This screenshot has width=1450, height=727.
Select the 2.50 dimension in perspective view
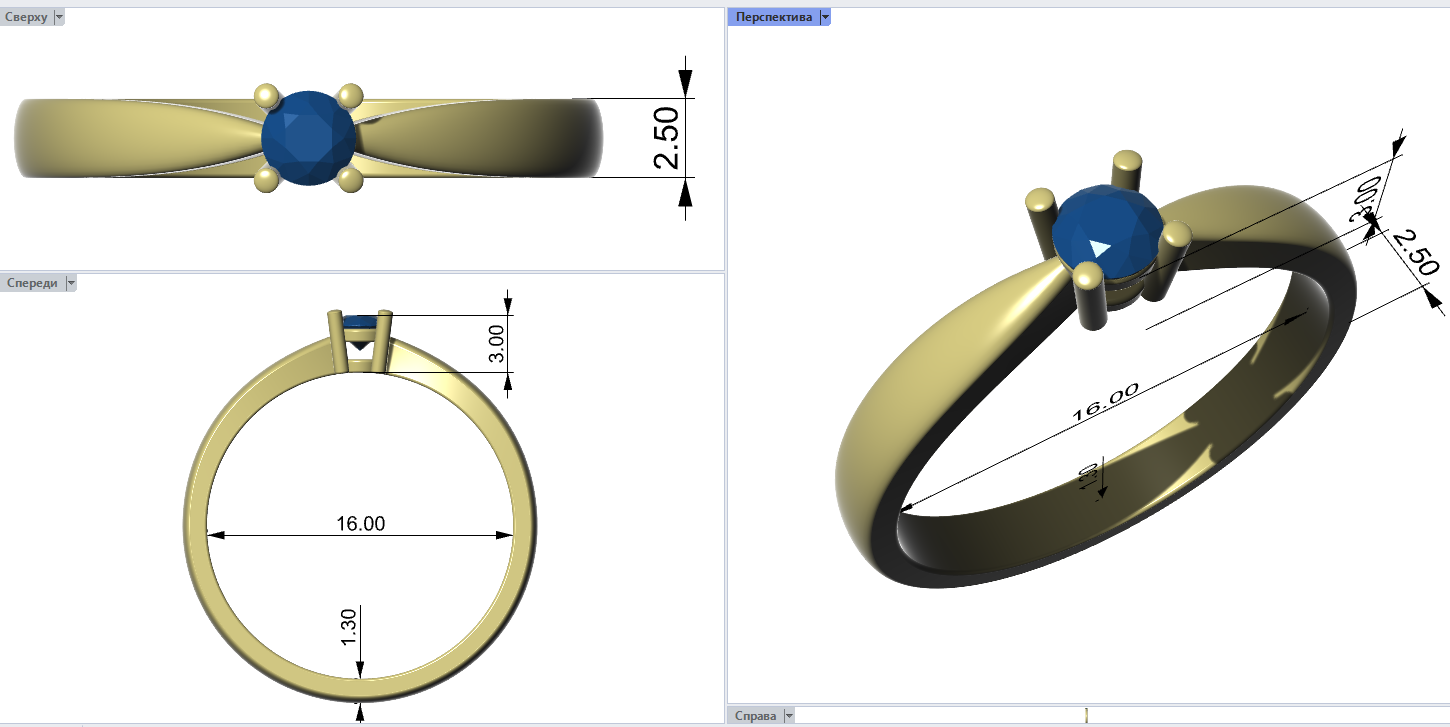point(1414,253)
